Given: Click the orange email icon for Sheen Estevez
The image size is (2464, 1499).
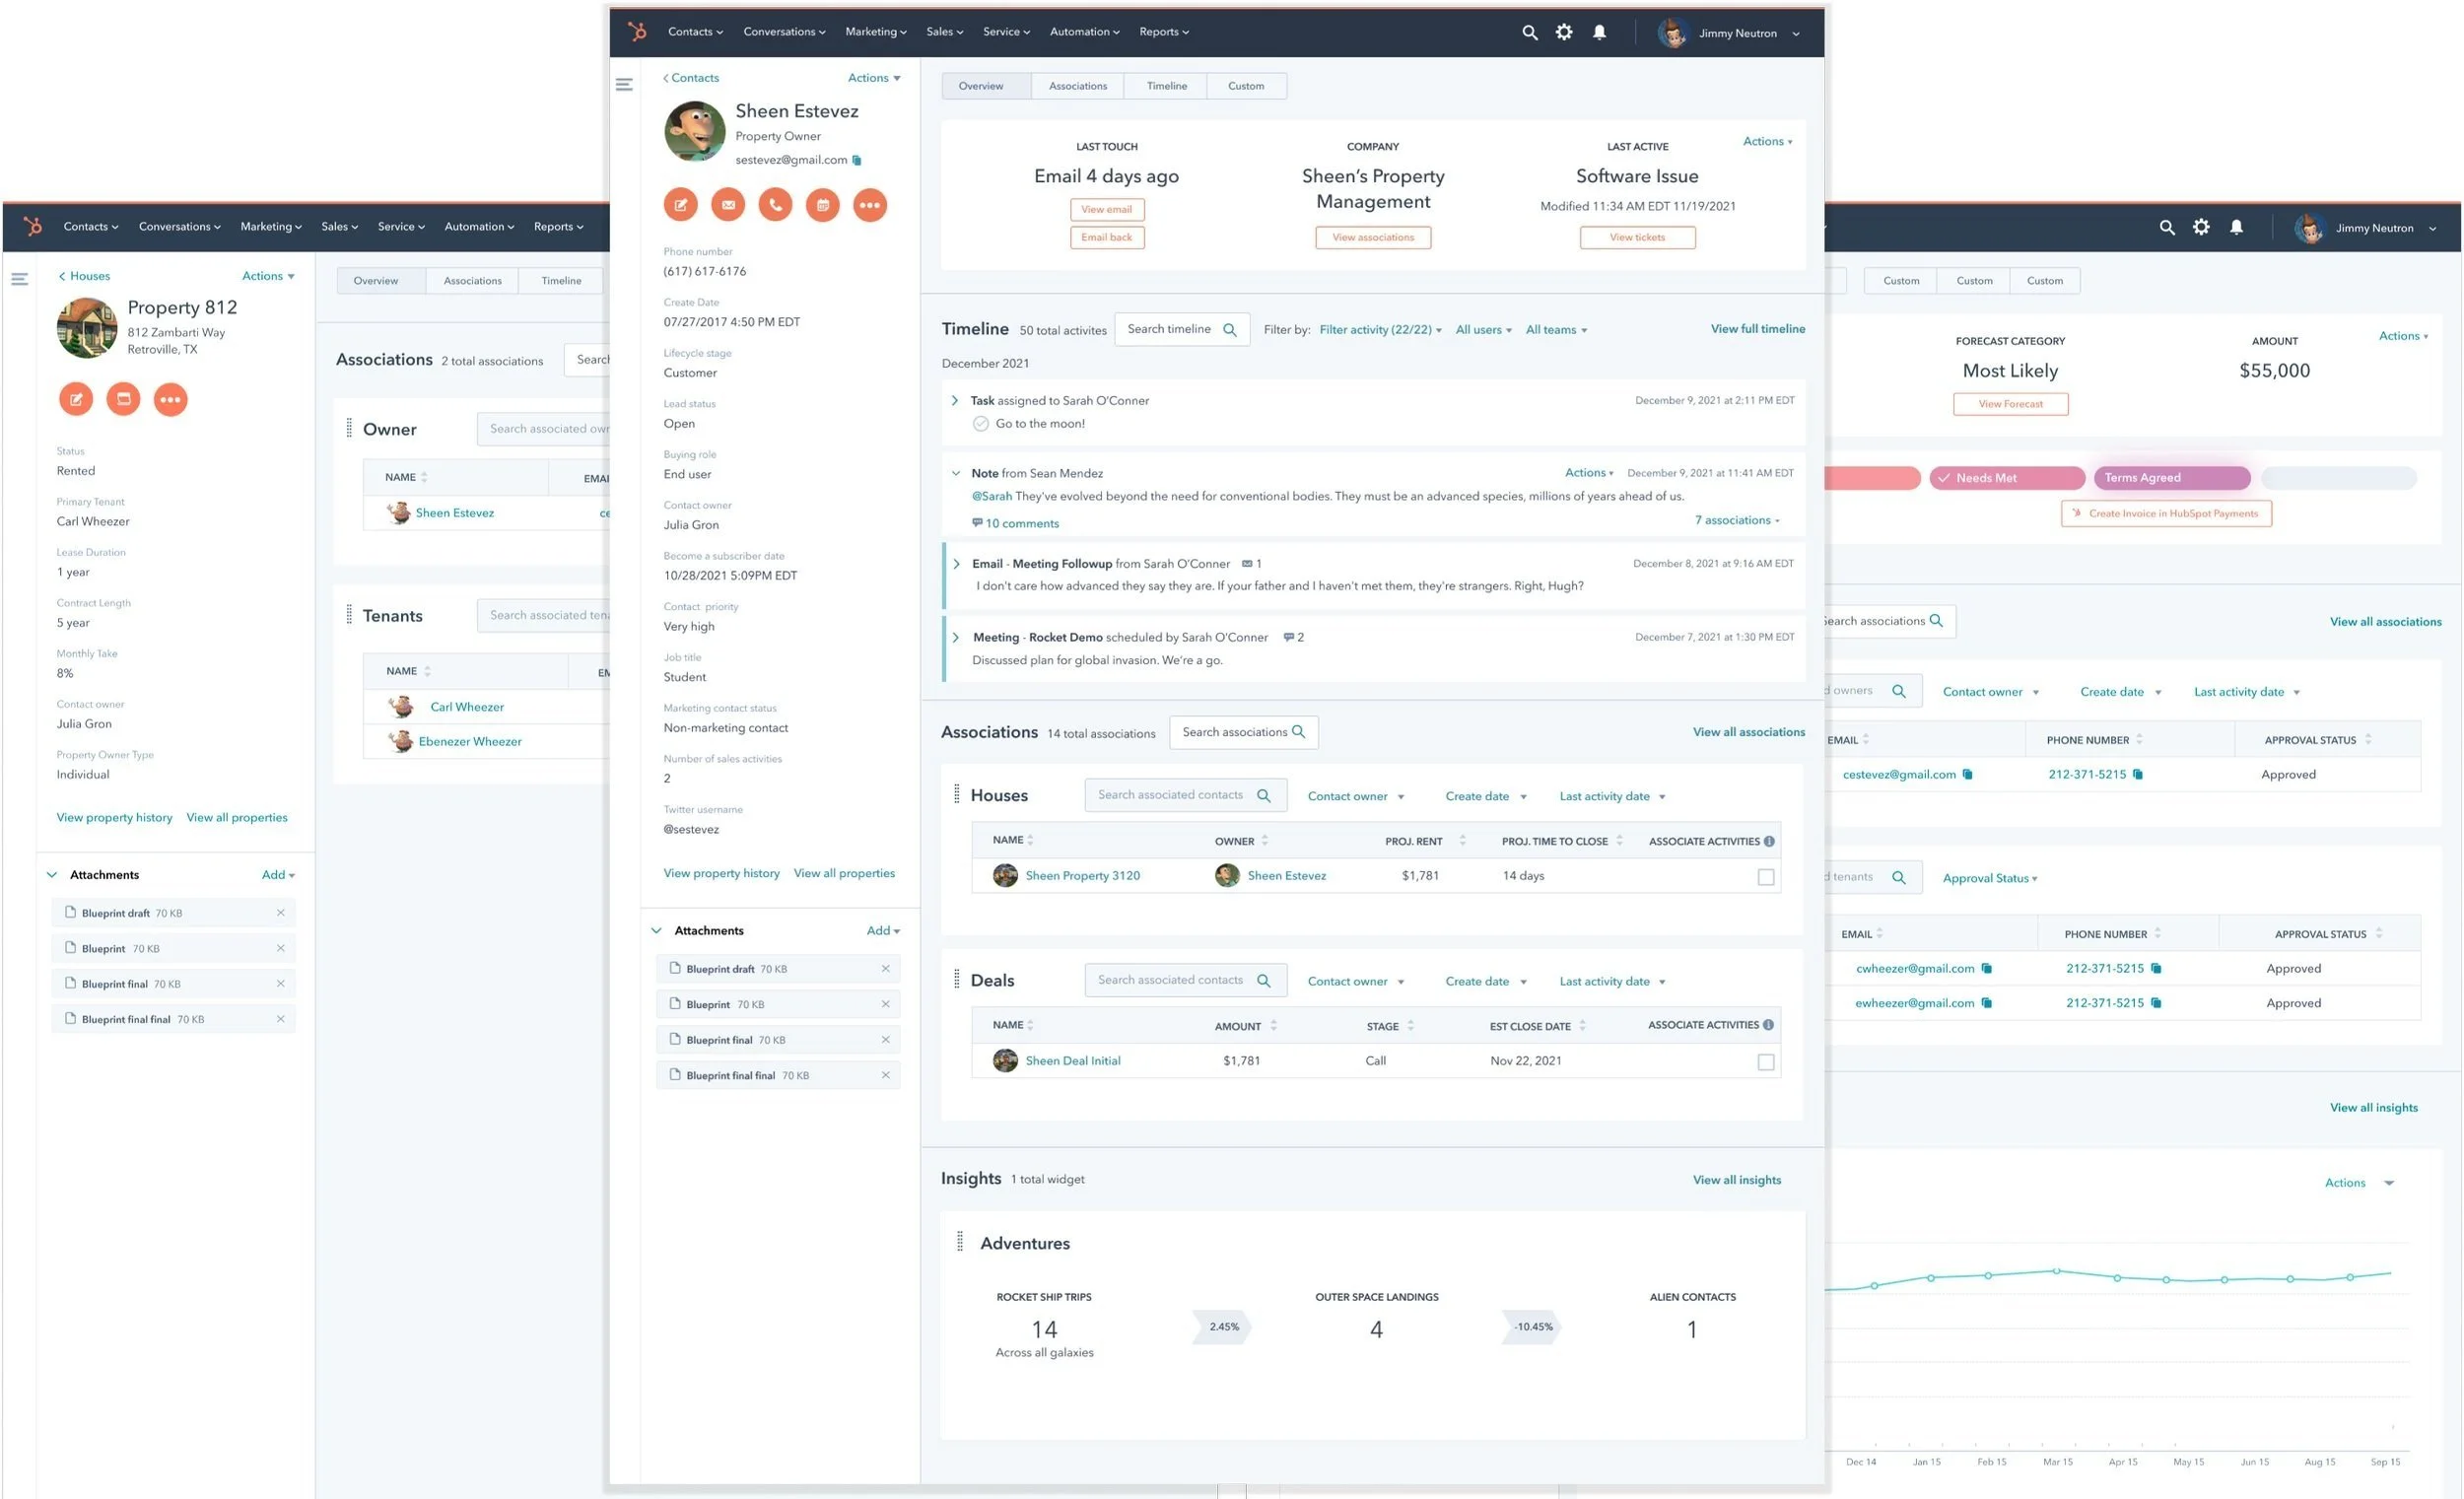Looking at the screenshot, I should [x=728, y=205].
